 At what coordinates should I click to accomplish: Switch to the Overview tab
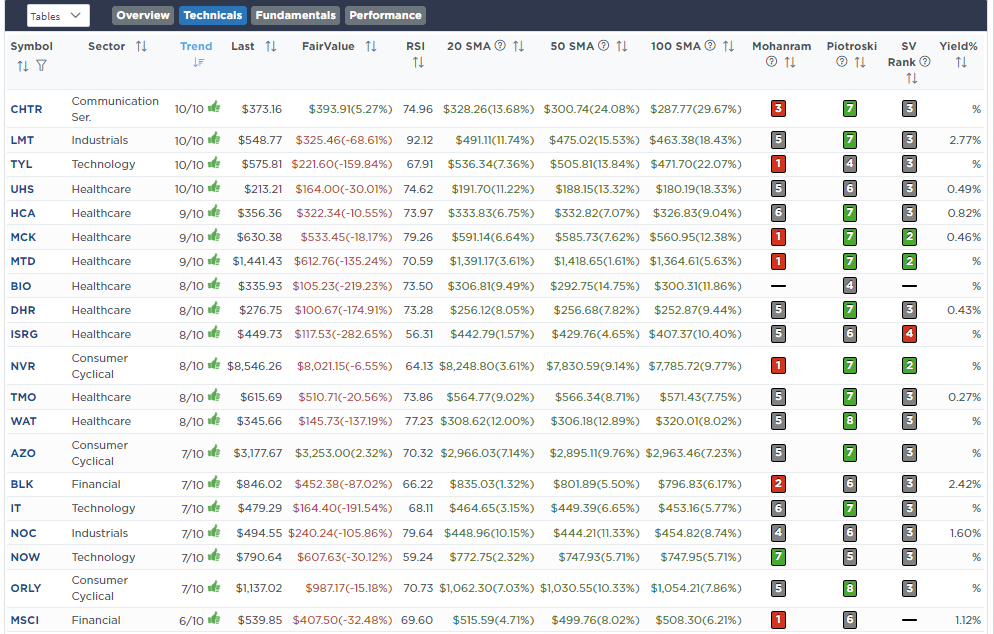pos(143,15)
